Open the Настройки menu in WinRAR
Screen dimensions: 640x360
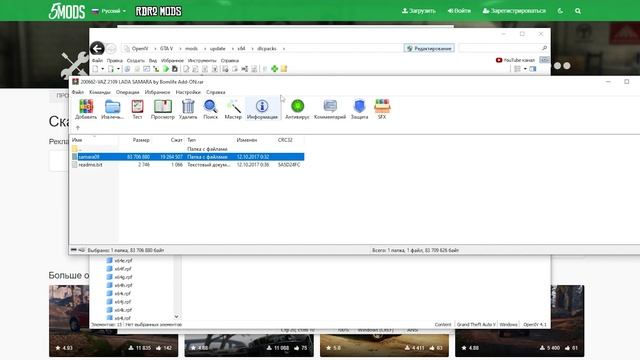click(x=188, y=92)
